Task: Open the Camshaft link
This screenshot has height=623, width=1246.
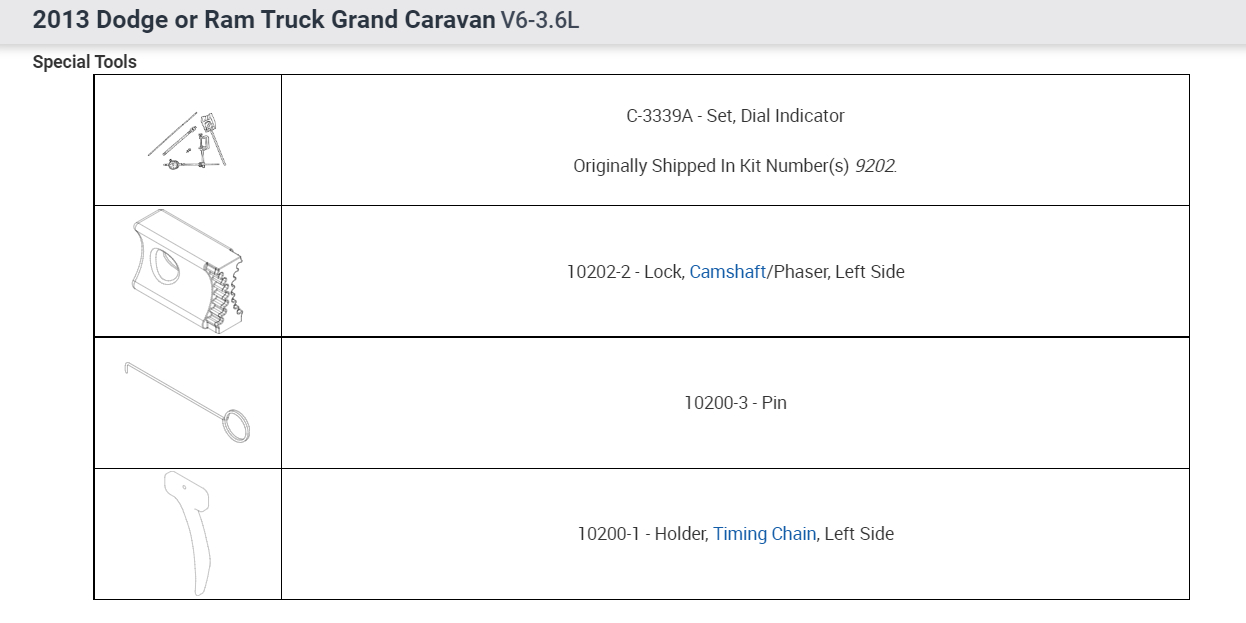Action: pos(727,271)
